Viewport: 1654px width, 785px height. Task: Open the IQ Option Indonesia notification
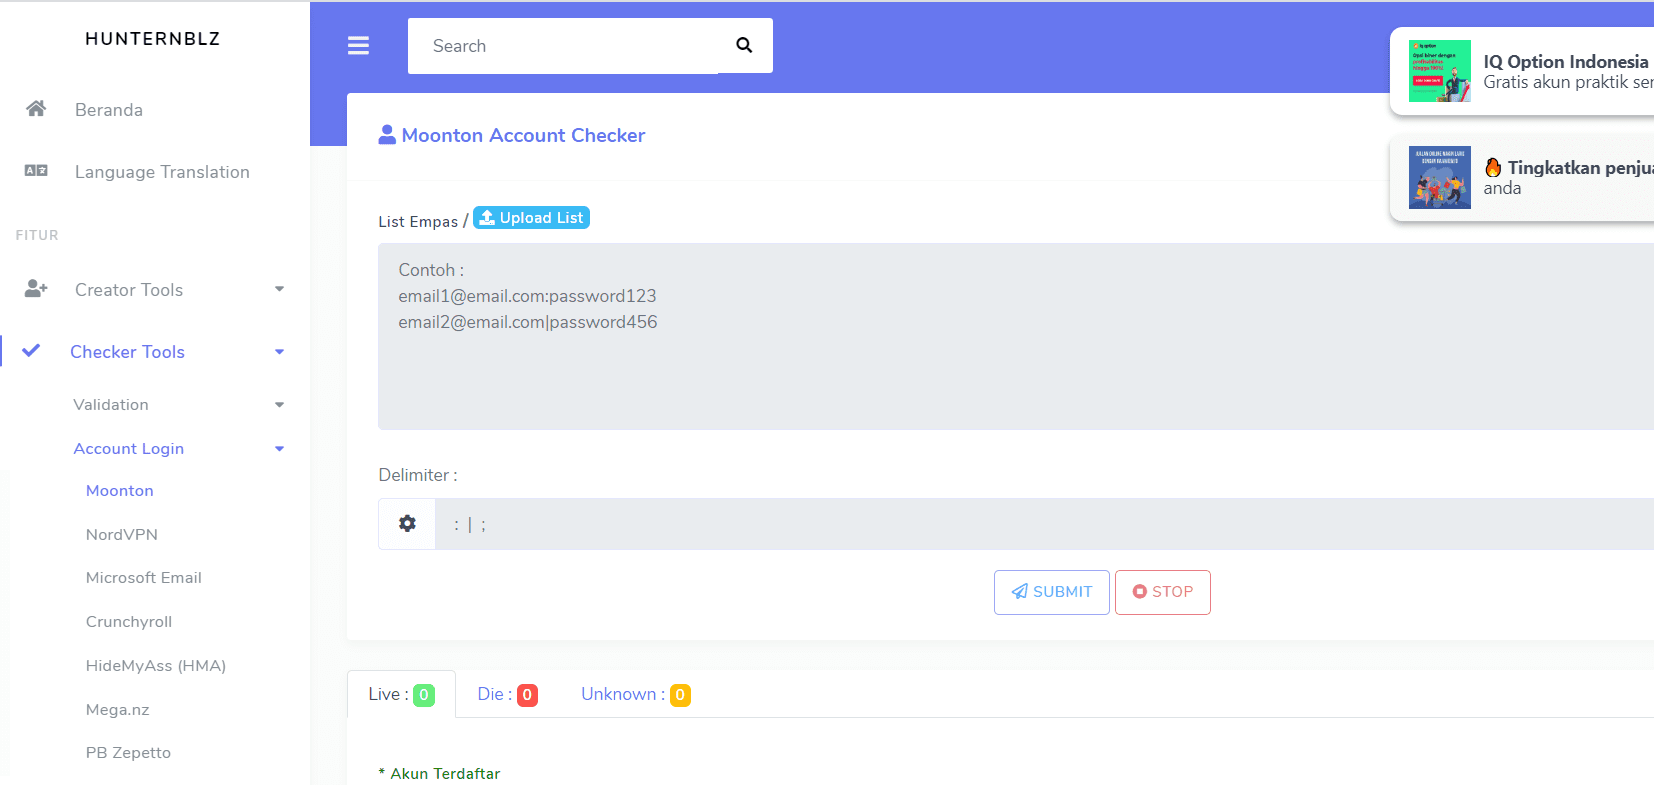(x=1522, y=72)
